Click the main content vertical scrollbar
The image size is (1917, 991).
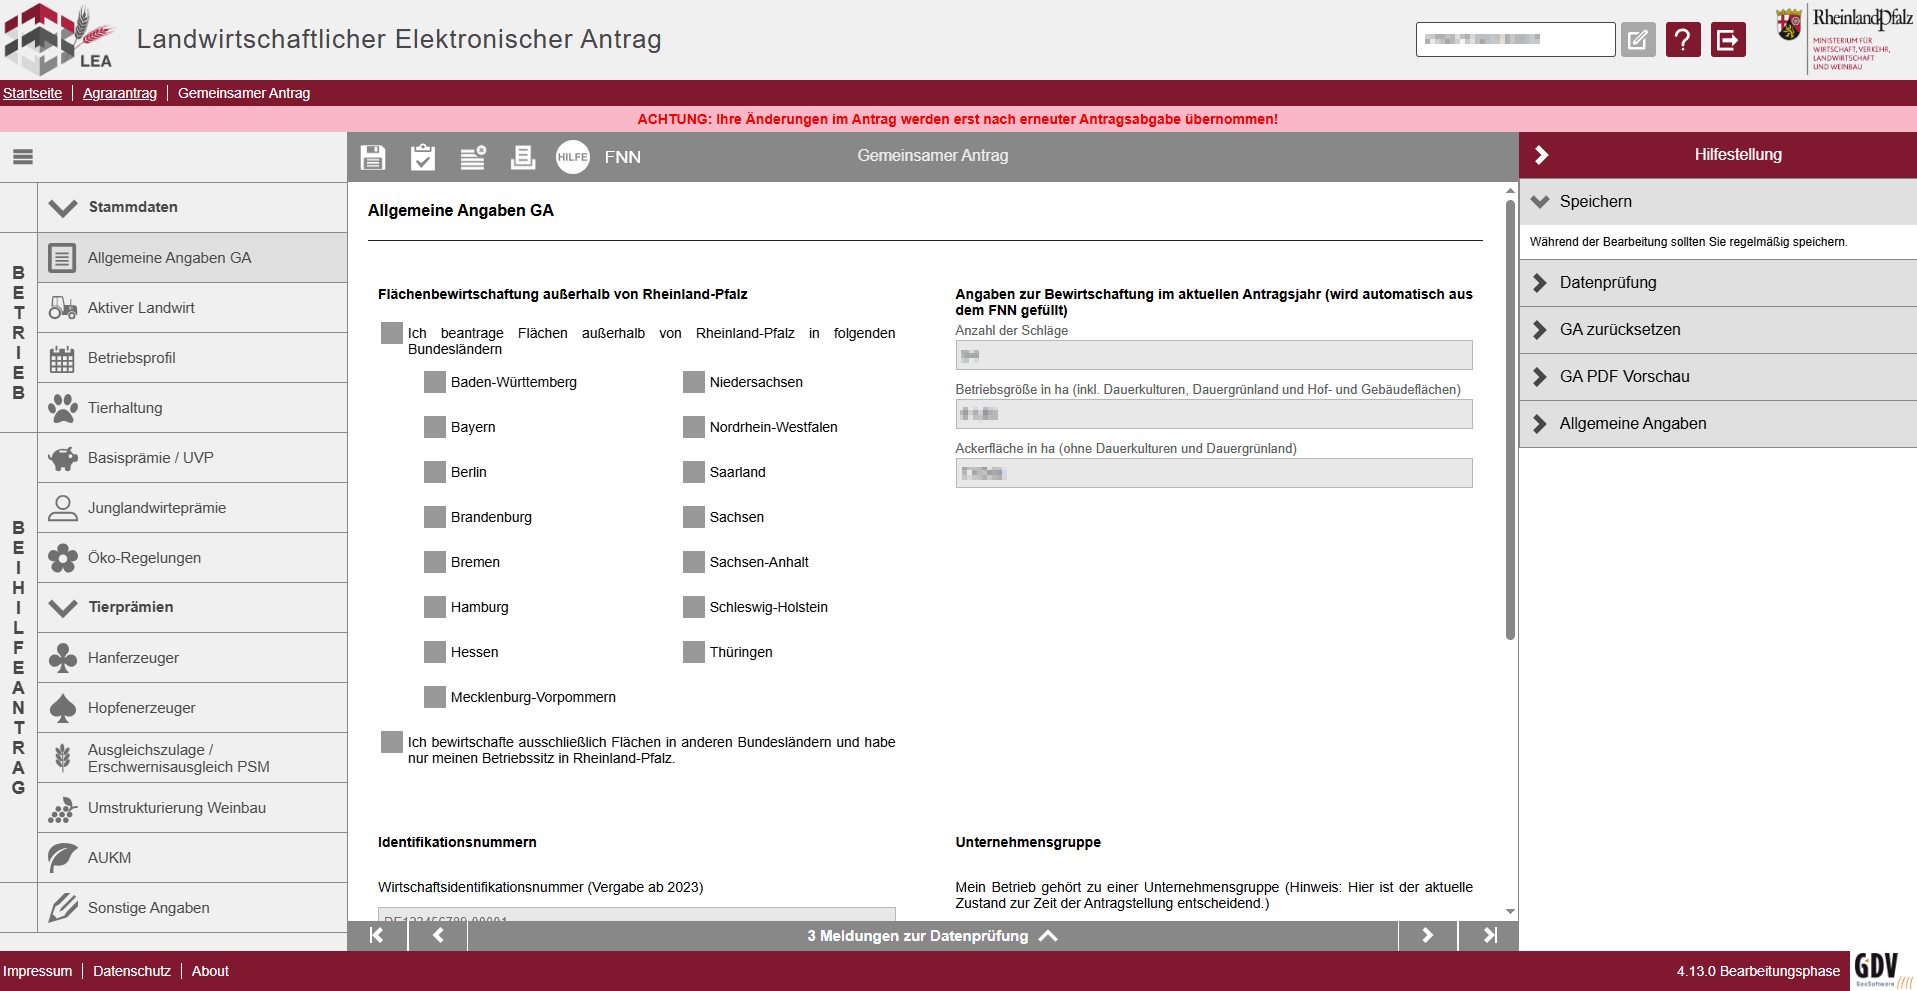(x=1510, y=420)
